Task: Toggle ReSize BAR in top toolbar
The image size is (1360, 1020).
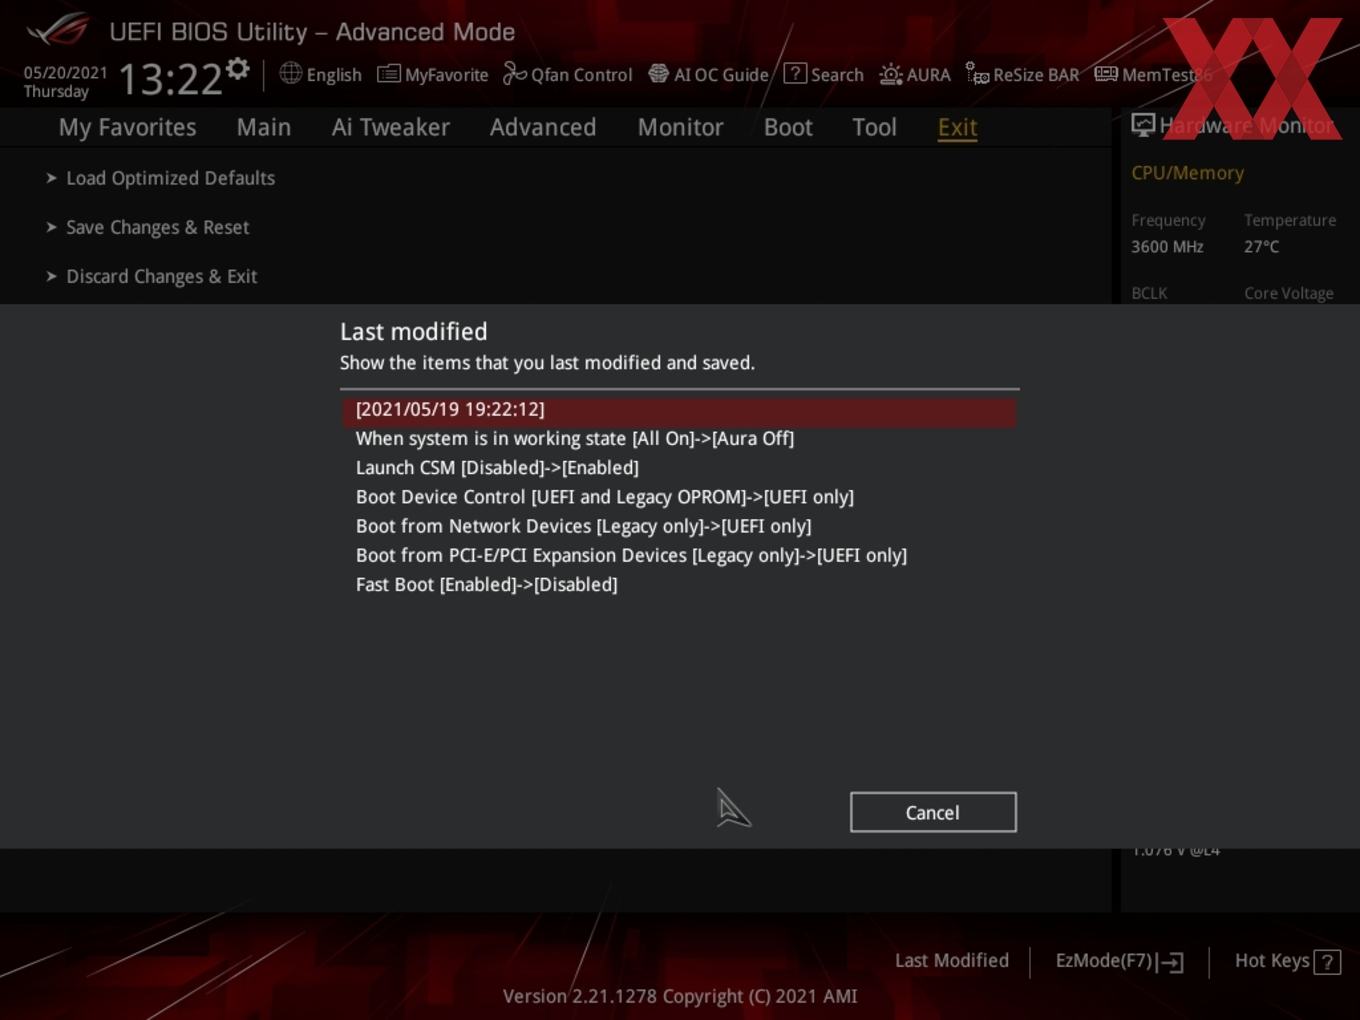Action: click(x=977, y=74)
